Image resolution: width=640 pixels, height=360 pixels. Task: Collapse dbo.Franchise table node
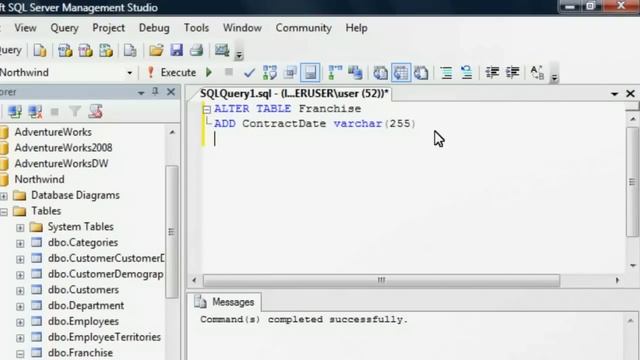coord(20,354)
